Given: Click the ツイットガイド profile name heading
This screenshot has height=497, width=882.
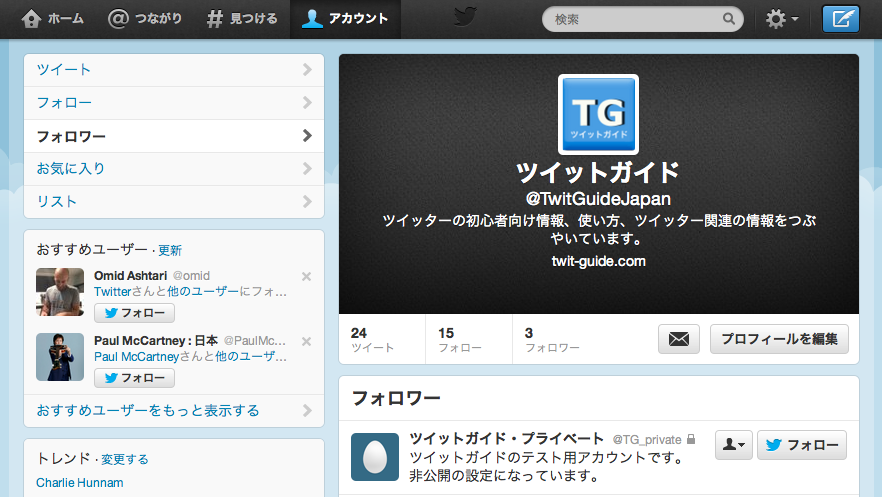Looking at the screenshot, I should click(x=598, y=172).
